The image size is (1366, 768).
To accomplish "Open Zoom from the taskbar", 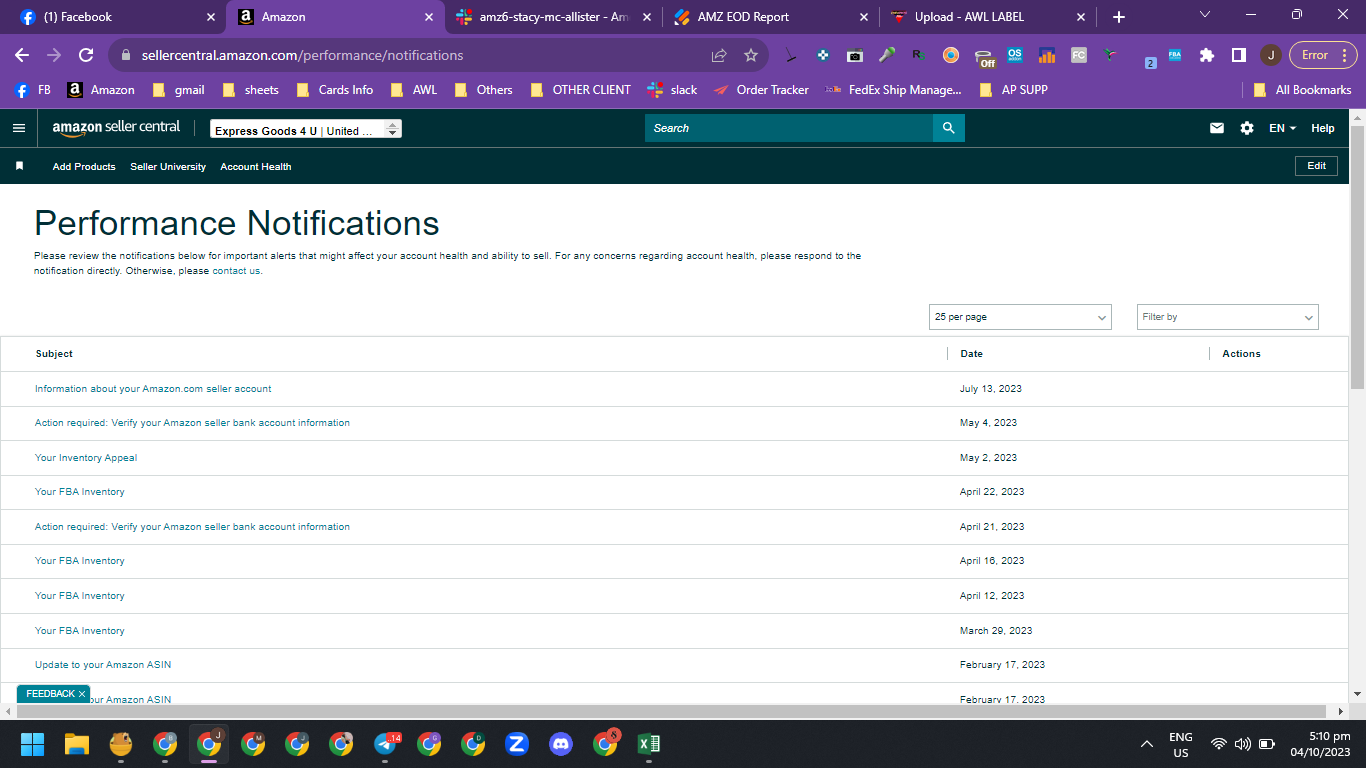I will pyautogui.click(x=517, y=744).
